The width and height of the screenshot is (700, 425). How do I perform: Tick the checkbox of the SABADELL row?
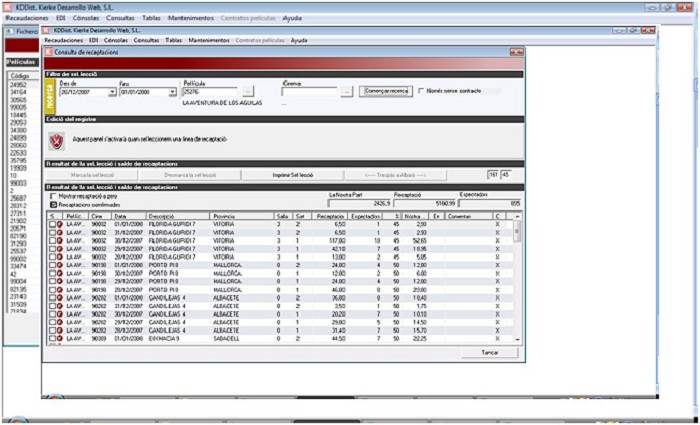pyautogui.click(x=52, y=339)
